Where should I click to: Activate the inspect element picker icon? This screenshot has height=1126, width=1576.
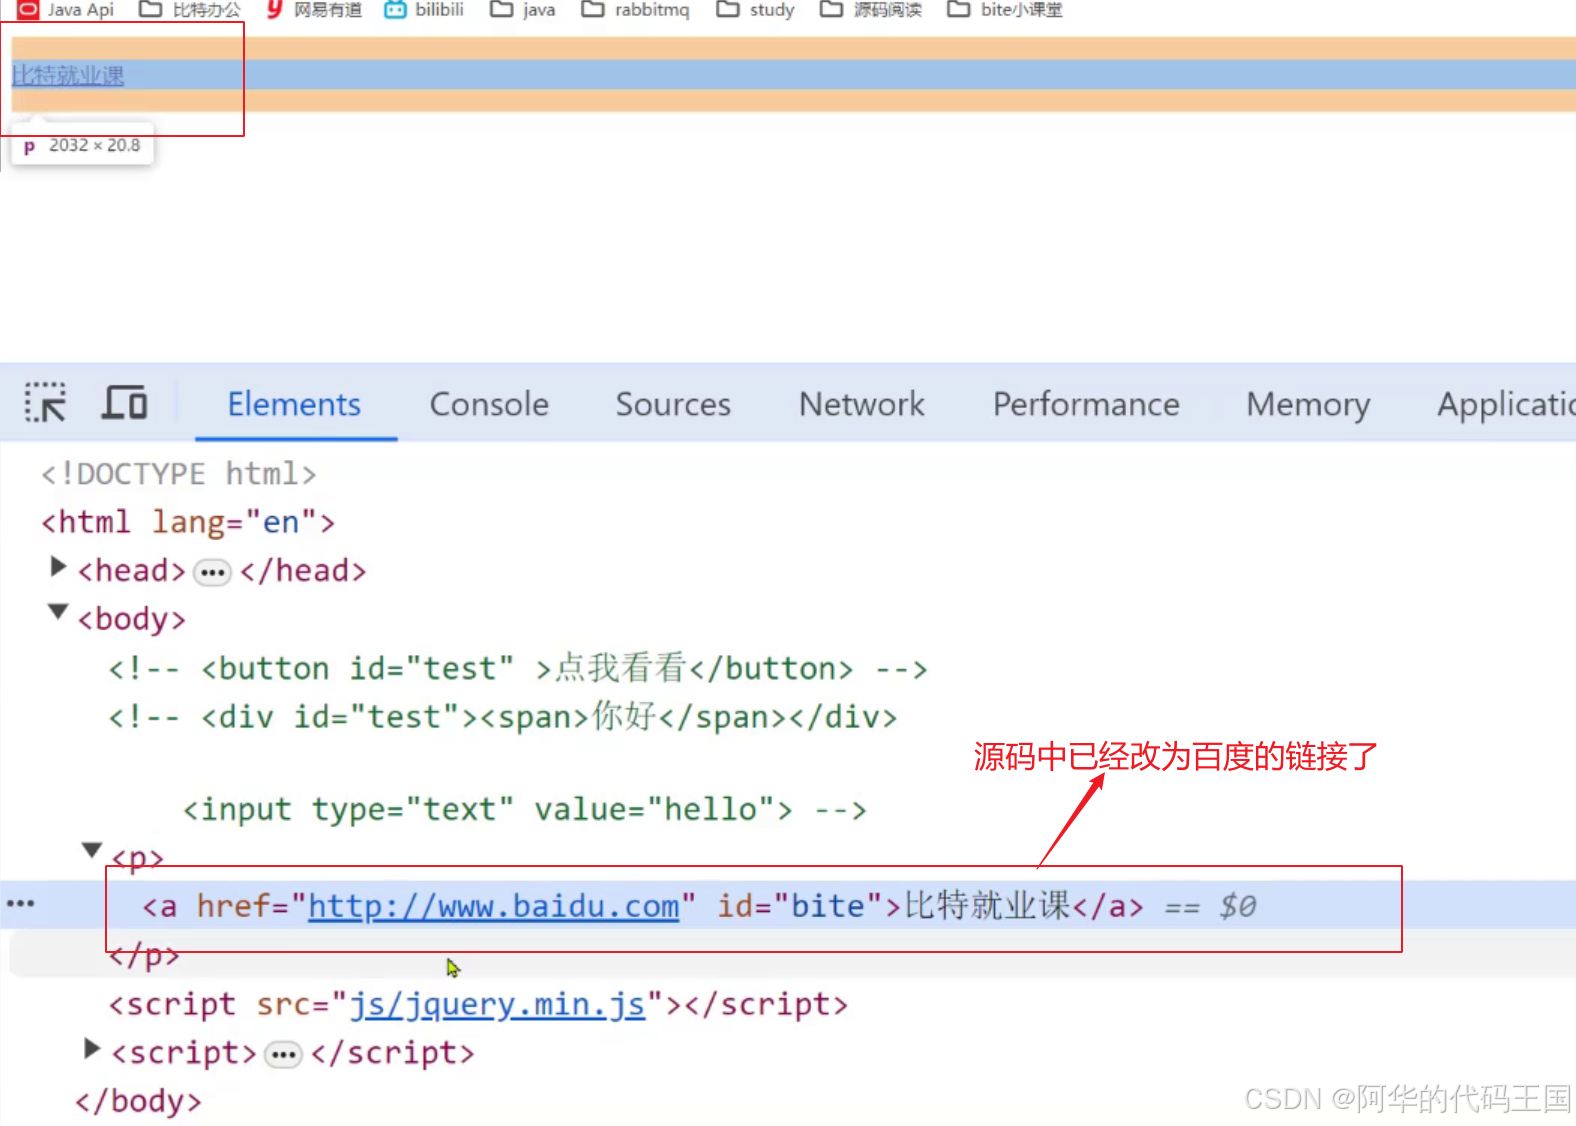45,403
